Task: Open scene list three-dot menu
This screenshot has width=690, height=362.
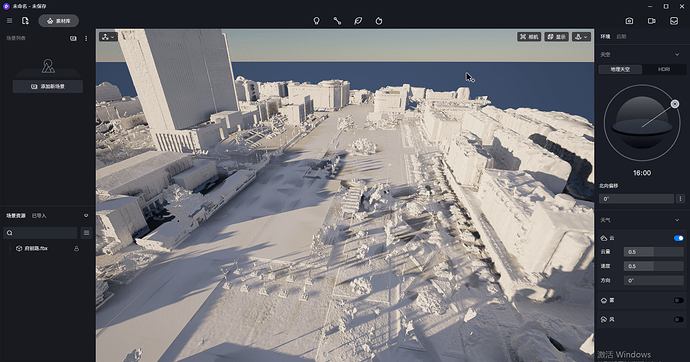Action: (86, 38)
